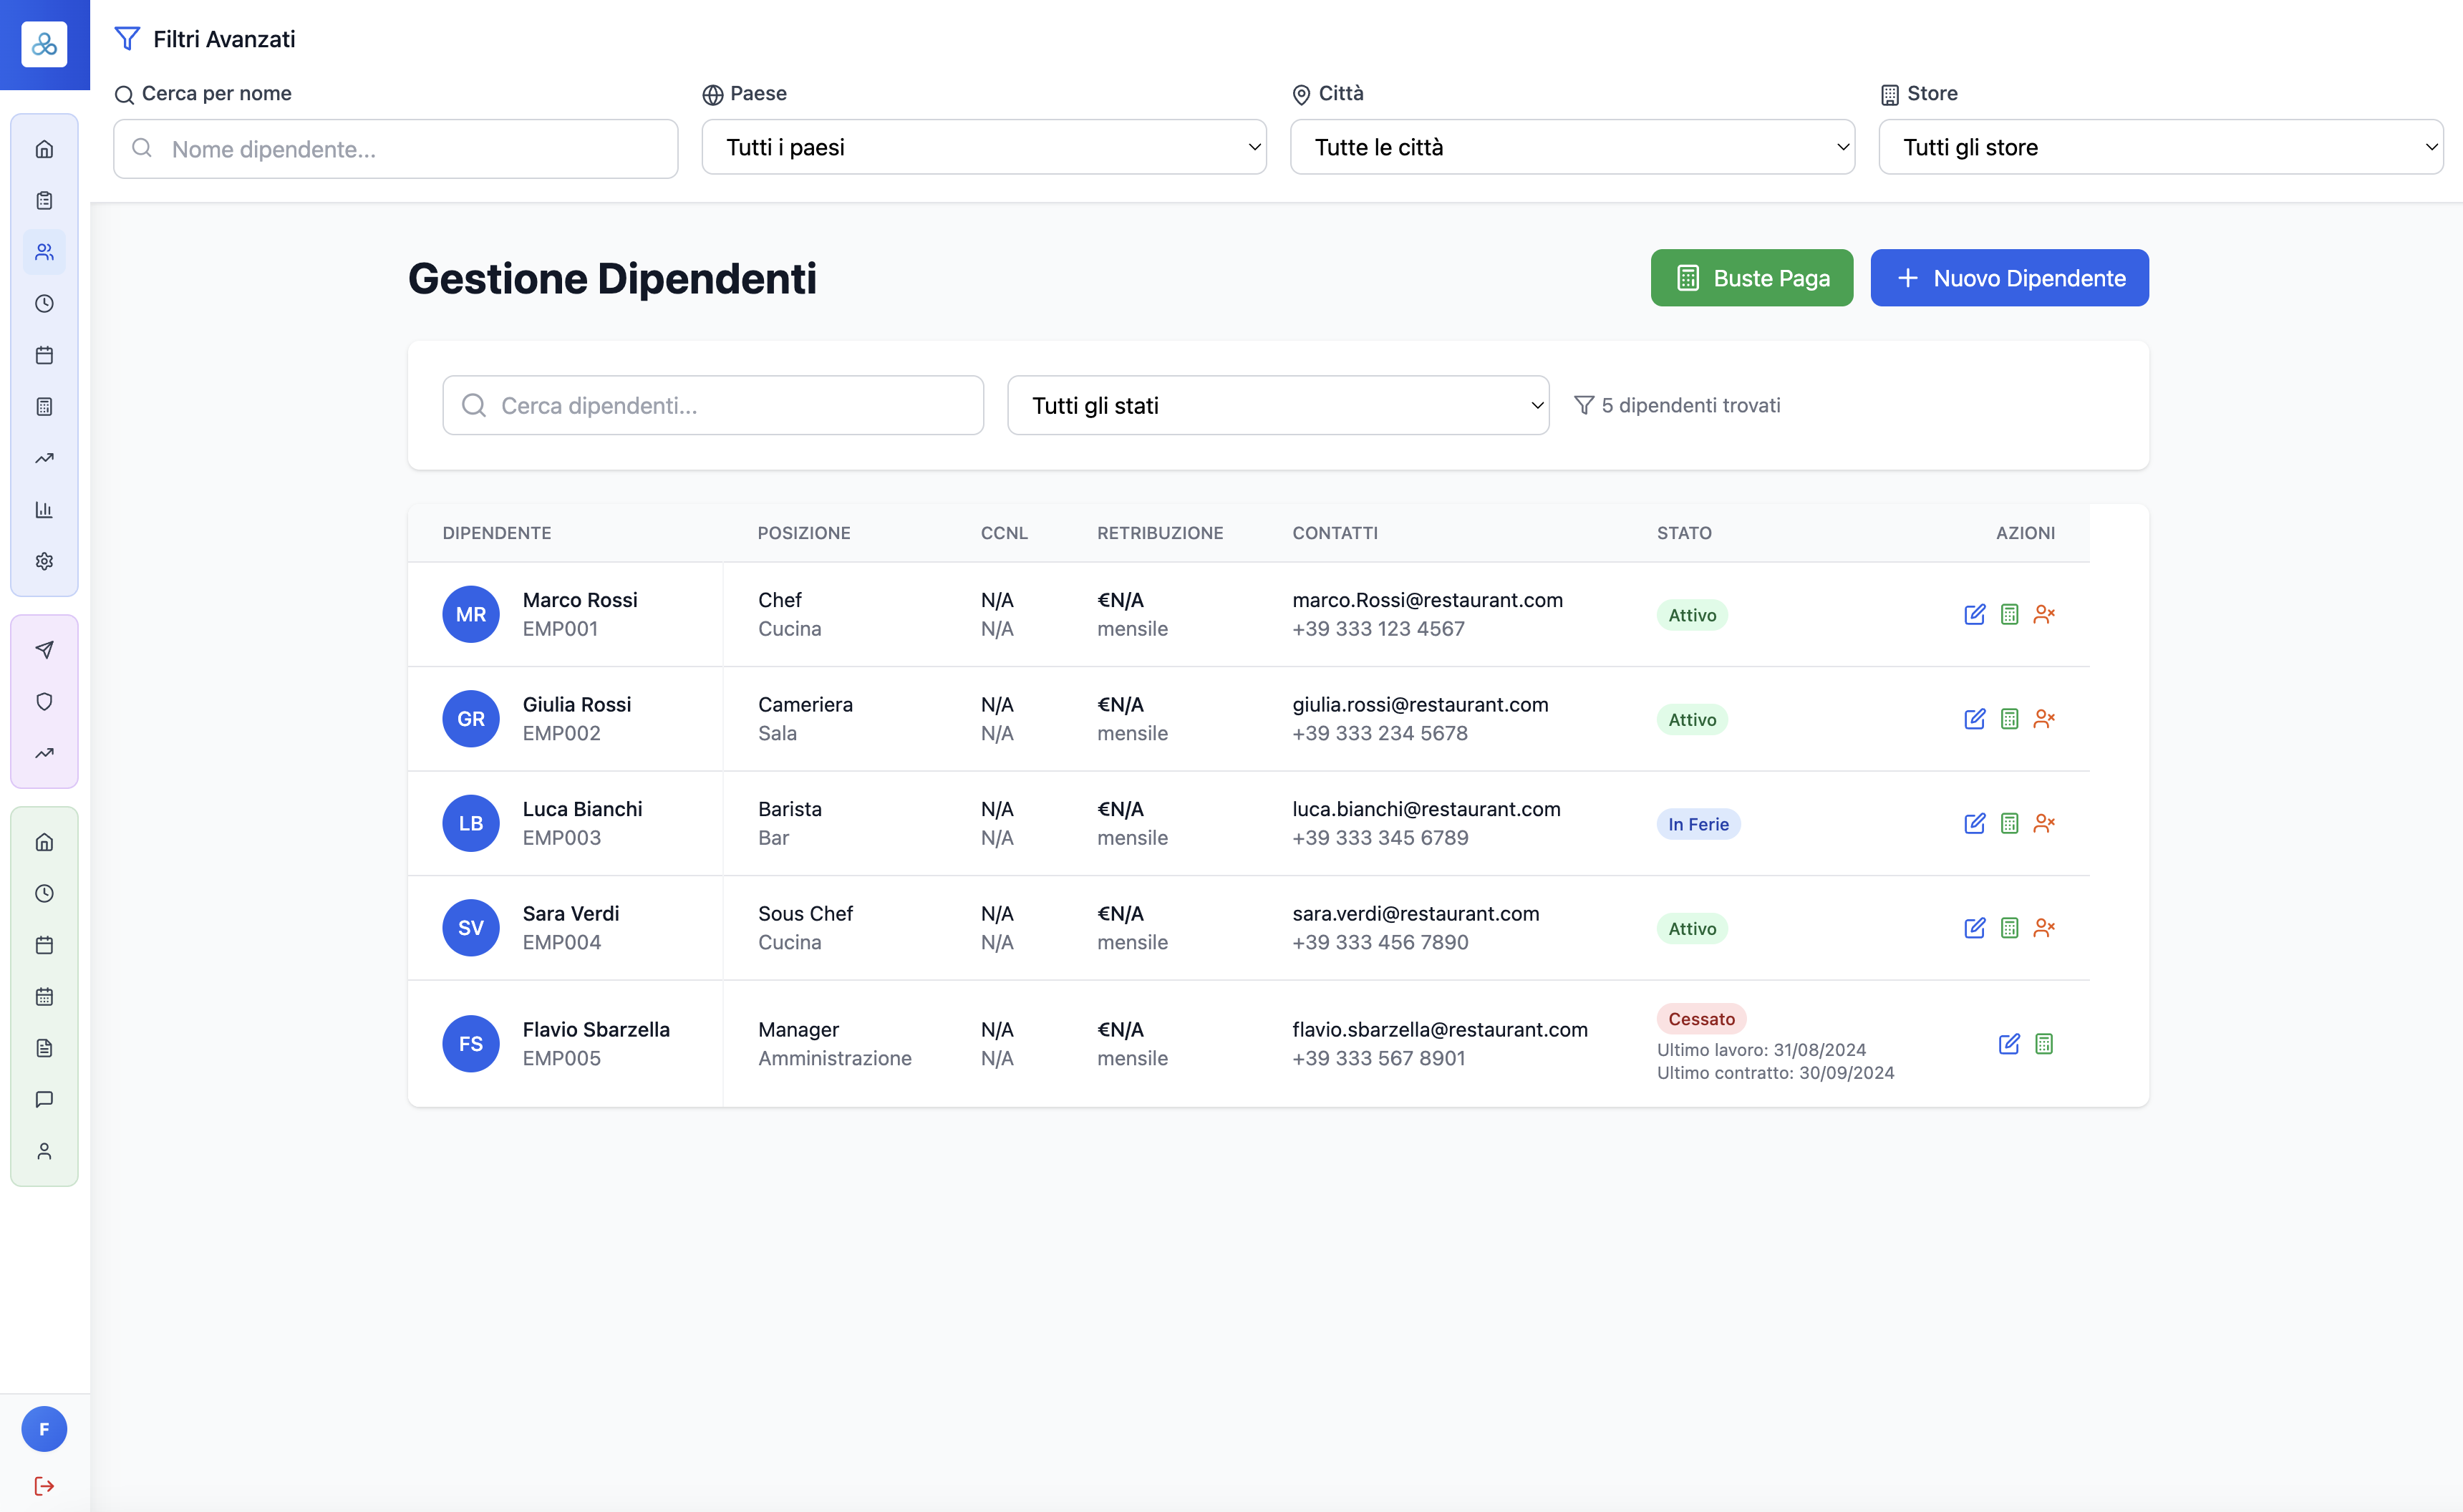
Task: Open the Tutti gli stati filter
Action: [1278, 405]
